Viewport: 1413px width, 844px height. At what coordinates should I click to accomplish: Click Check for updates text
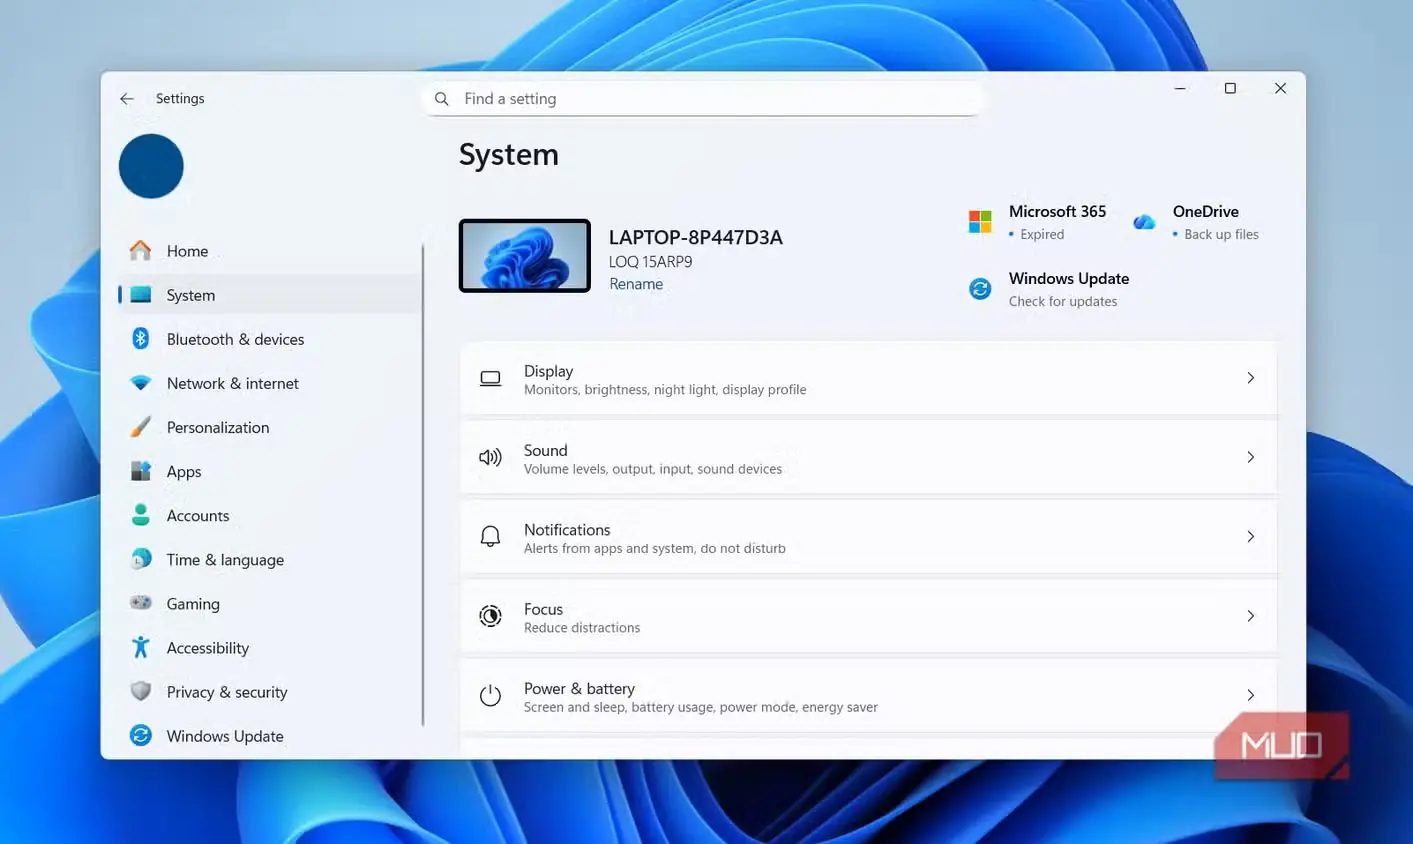(x=1063, y=301)
